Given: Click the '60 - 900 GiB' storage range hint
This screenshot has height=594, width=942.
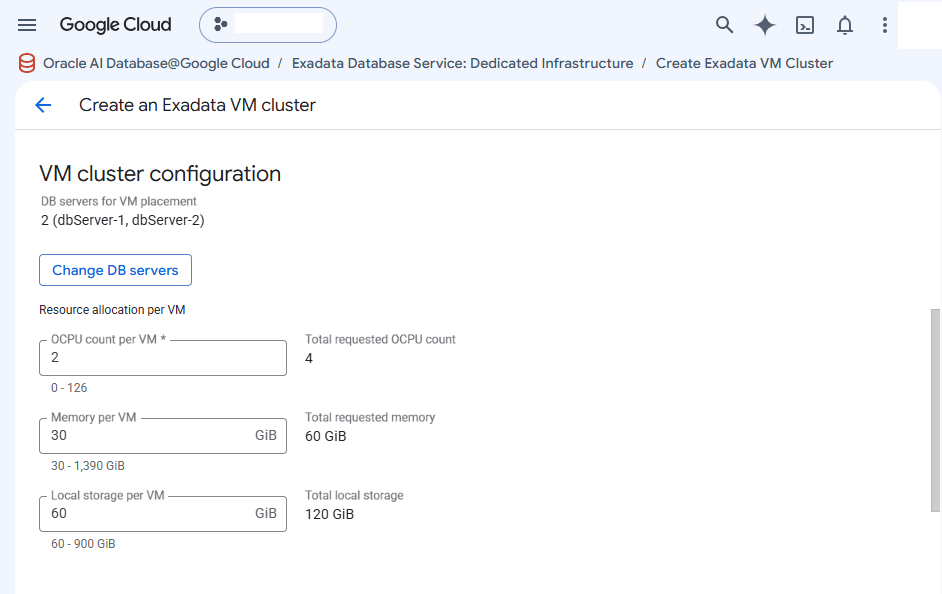Looking at the screenshot, I should coord(83,544).
